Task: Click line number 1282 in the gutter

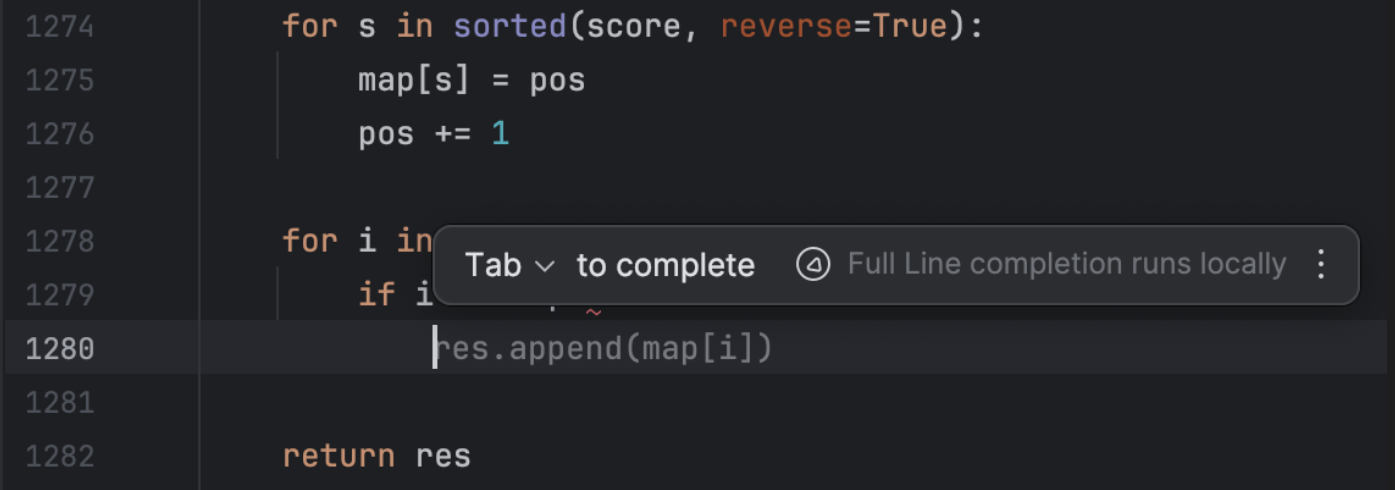Action: click(x=60, y=457)
